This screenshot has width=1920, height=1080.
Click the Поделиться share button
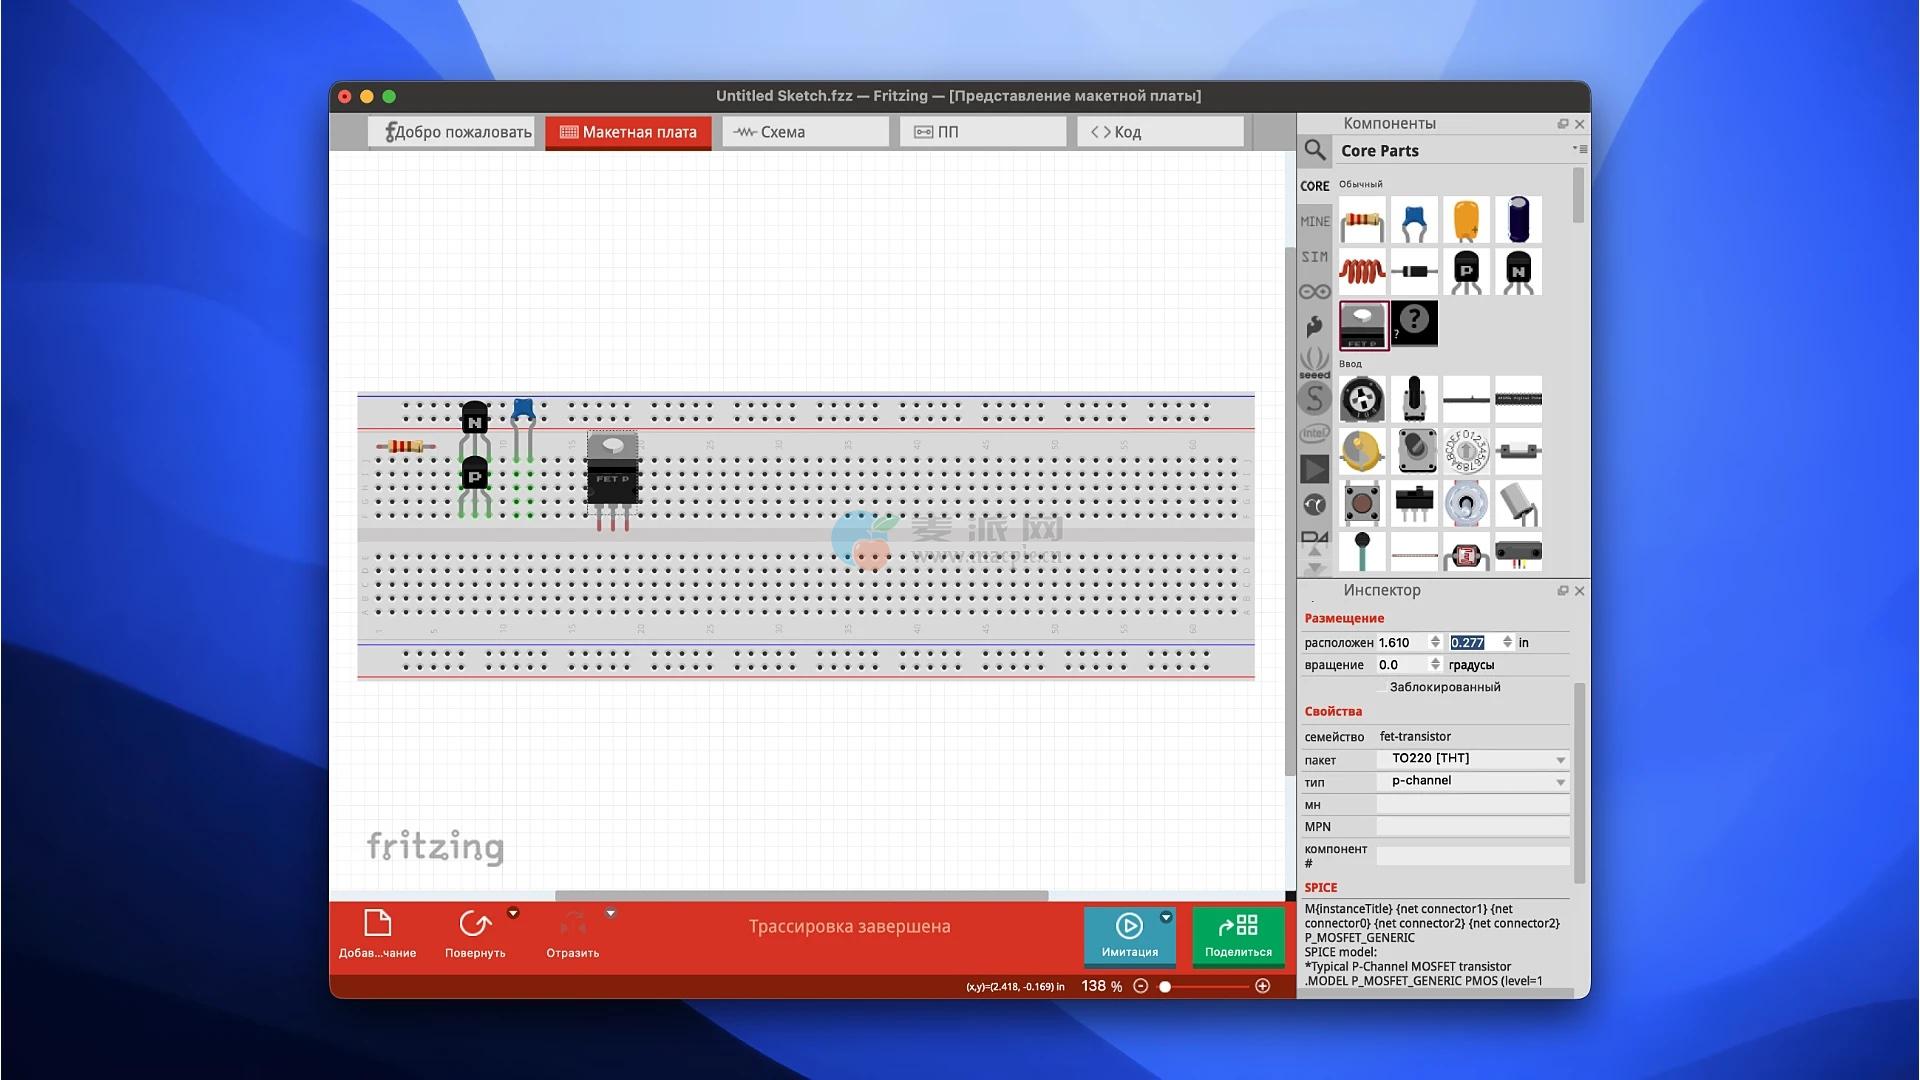click(x=1238, y=934)
